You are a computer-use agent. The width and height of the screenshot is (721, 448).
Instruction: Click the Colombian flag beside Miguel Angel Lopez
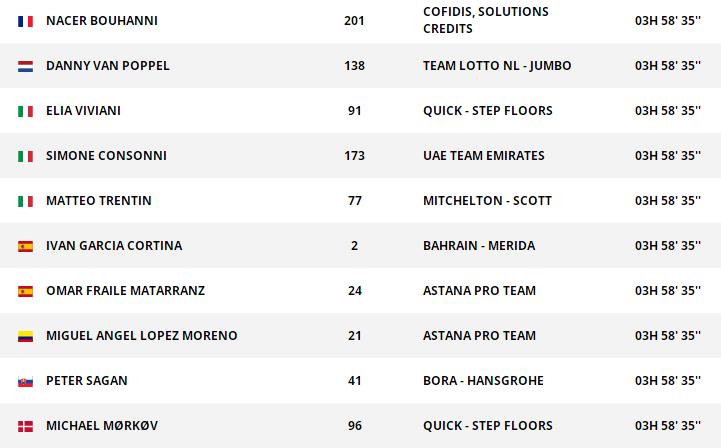25,336
